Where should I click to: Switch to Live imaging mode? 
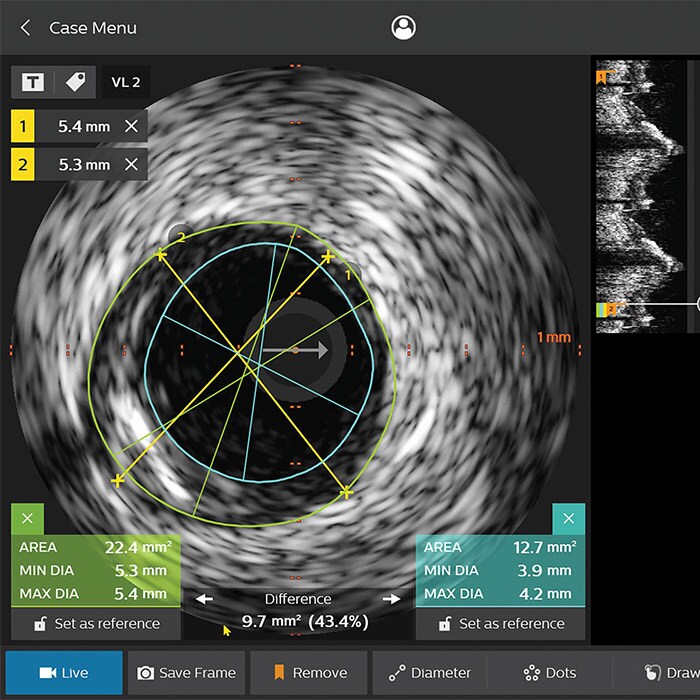[64, 673]
